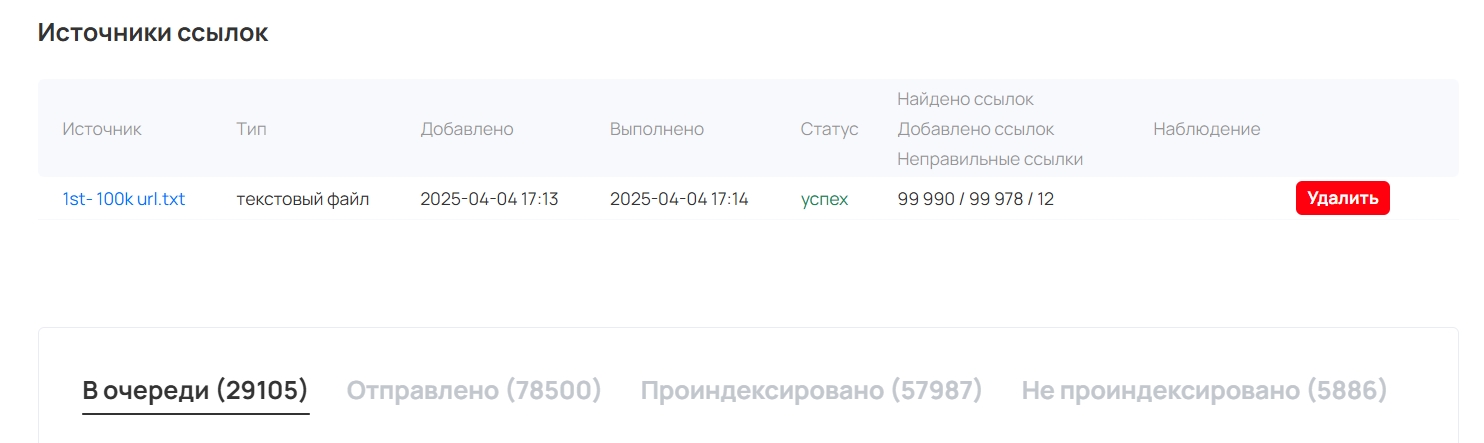1484x443 pixels.
Task: Click the Тип column header
Action: [251, 129]
